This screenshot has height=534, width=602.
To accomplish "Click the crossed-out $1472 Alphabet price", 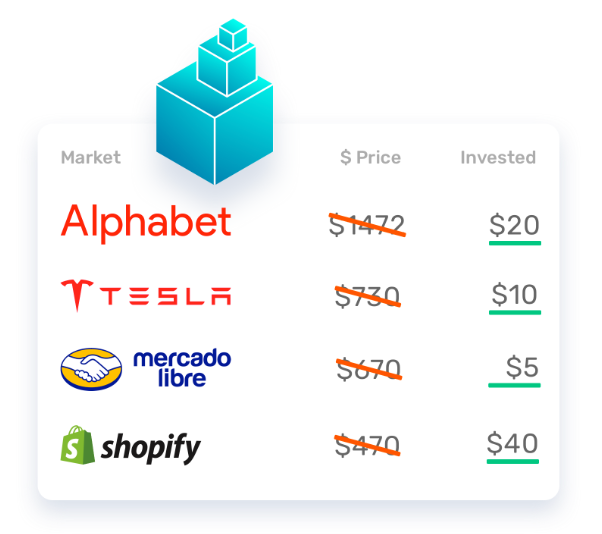I will tap(366, 226).
